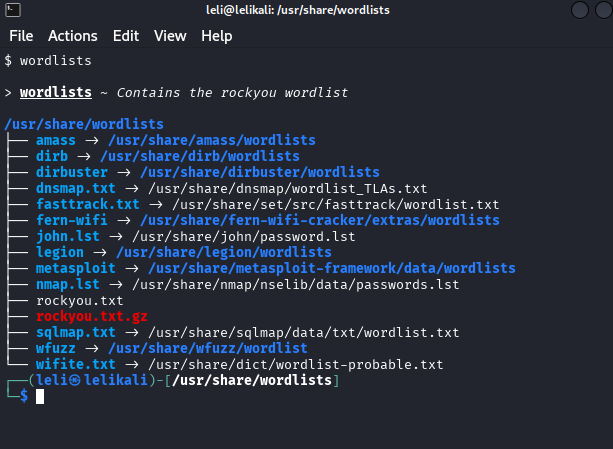
Task: Click the nselib/data/passwords.lst path
Action: (x=296, y=285)
